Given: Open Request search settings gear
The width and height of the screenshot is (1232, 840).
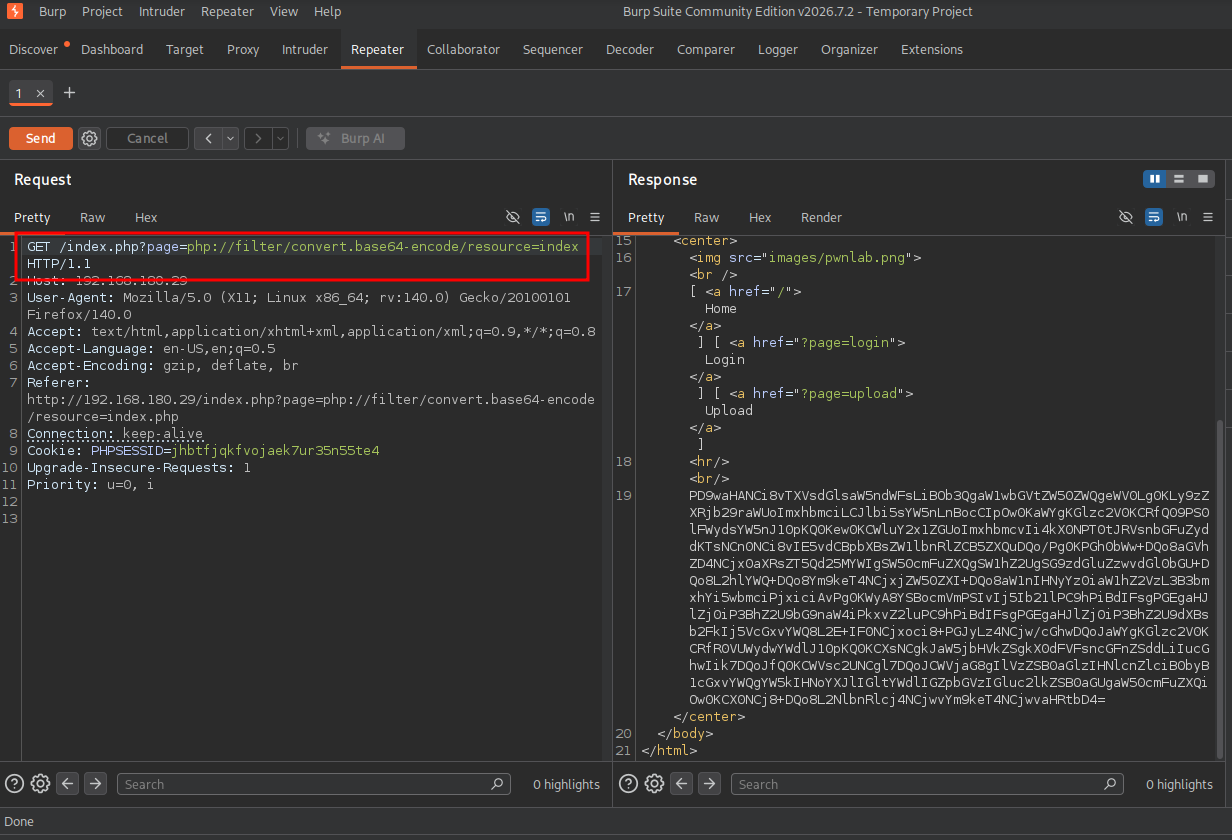Looking at the screenshot, I should (x=40, y=783).
